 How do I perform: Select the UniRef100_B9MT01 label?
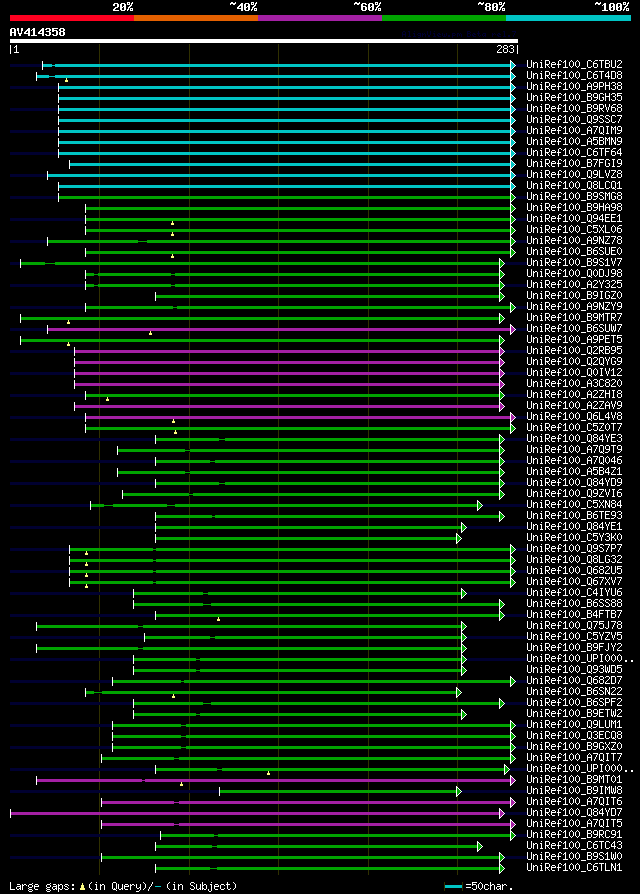[574, 779]
